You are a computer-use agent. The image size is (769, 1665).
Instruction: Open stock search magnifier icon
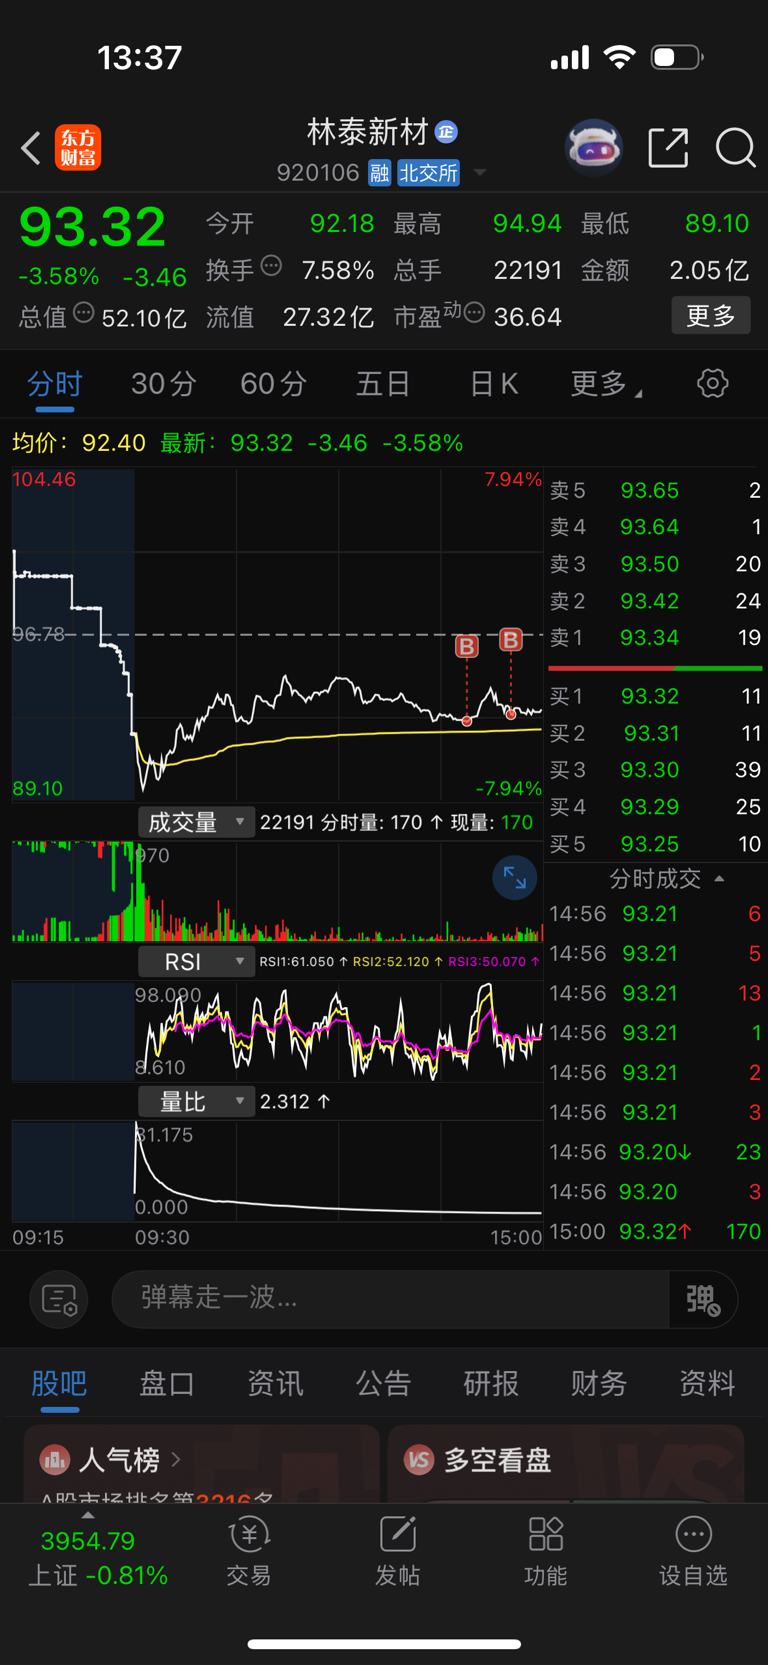[x=735, y=148]
